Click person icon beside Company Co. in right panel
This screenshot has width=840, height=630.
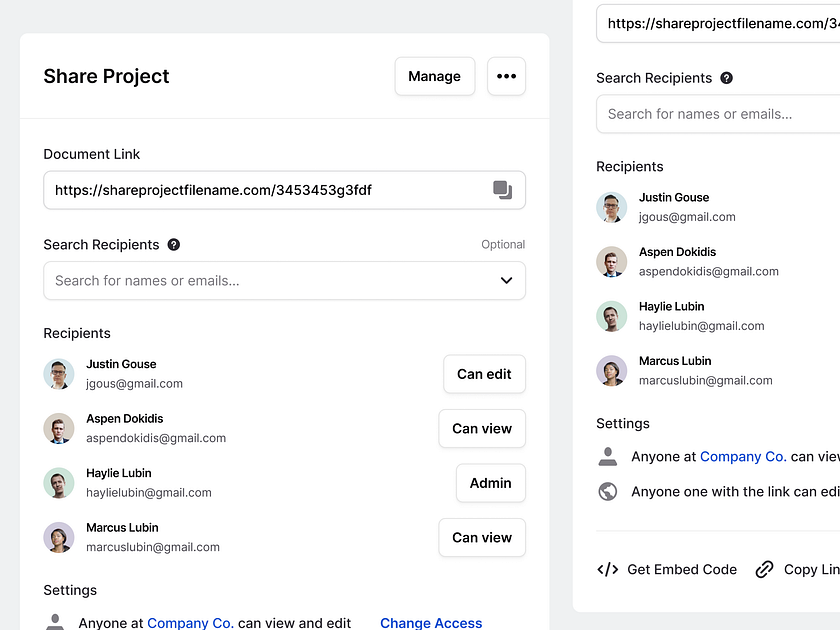click(x=607, y=457)
